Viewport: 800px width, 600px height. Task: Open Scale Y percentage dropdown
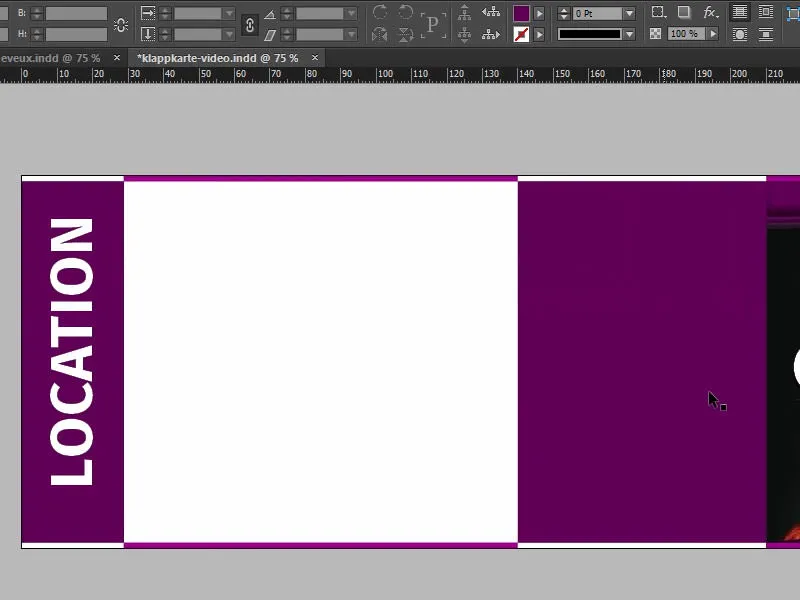tap(229, 34)
